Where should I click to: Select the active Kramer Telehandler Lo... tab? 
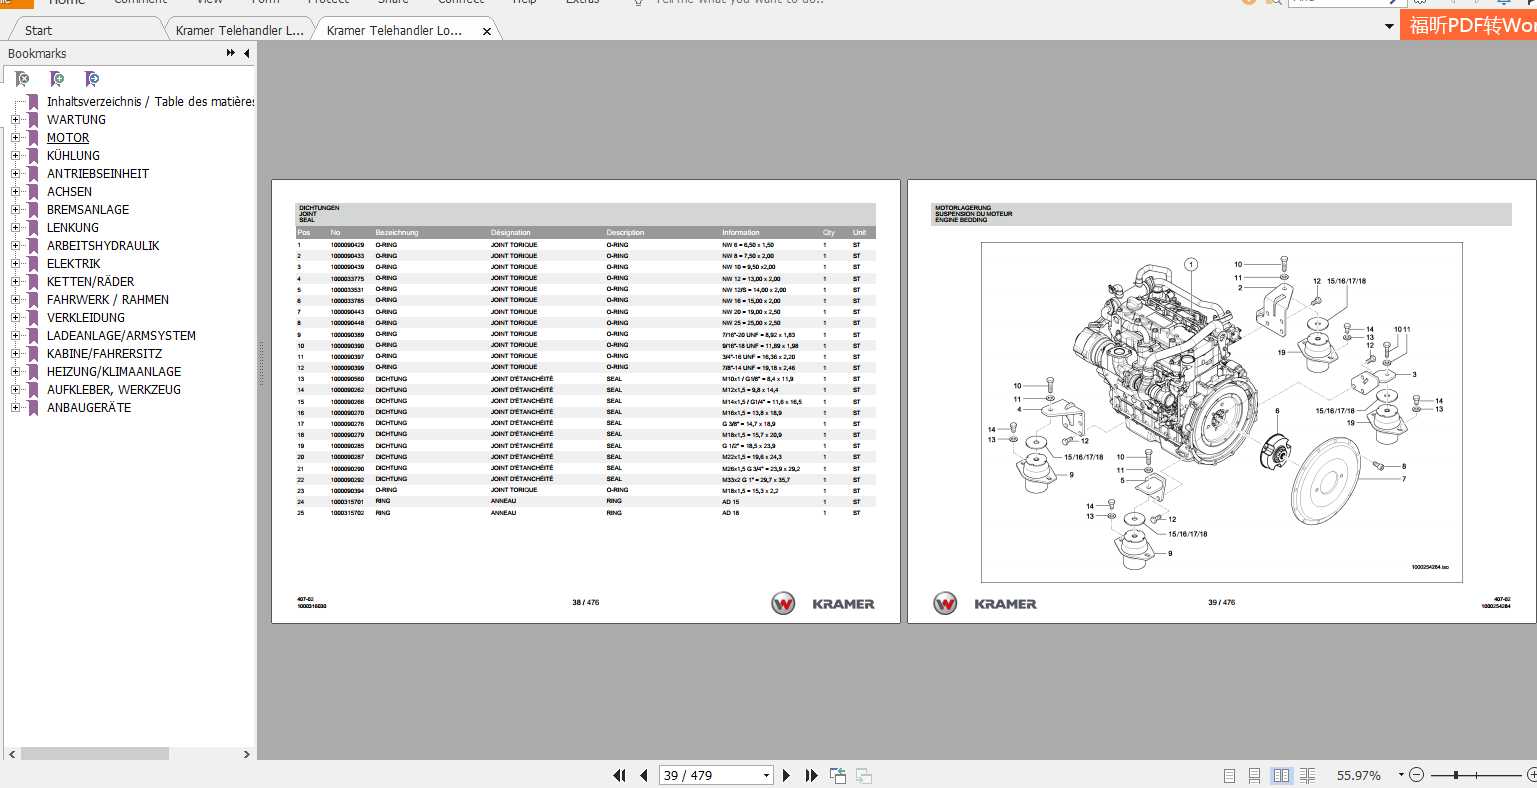click(394, 30)
